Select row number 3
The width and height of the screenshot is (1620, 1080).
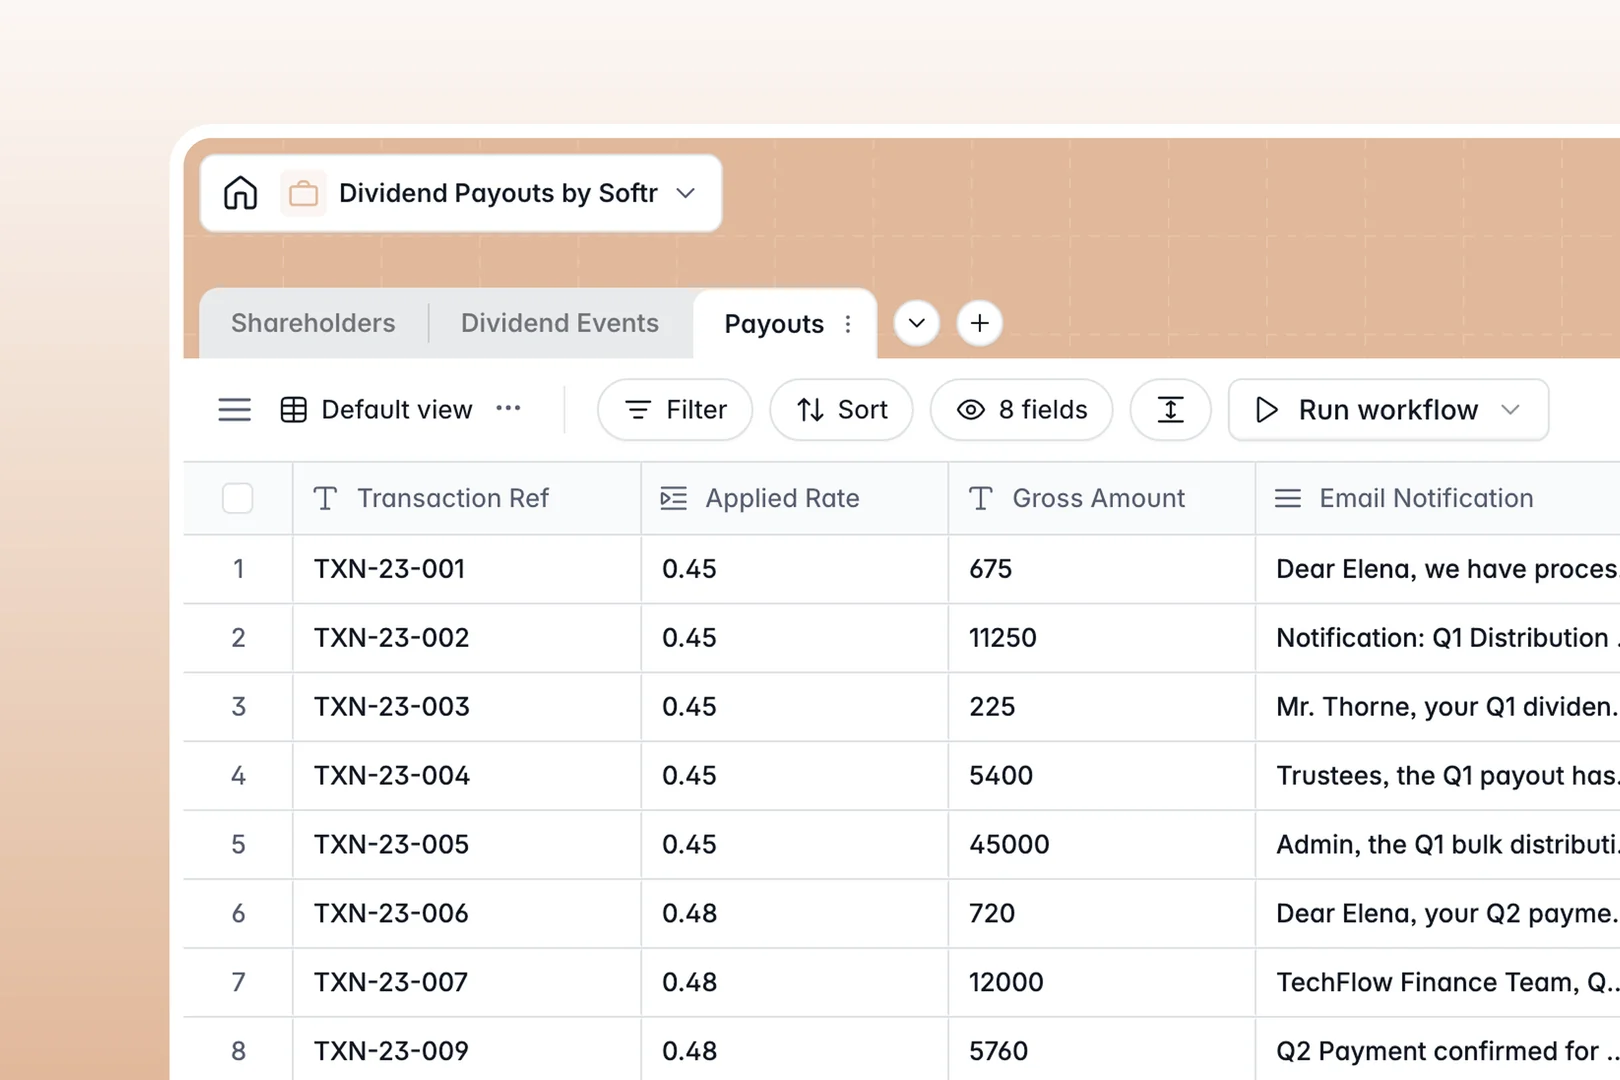238,707
